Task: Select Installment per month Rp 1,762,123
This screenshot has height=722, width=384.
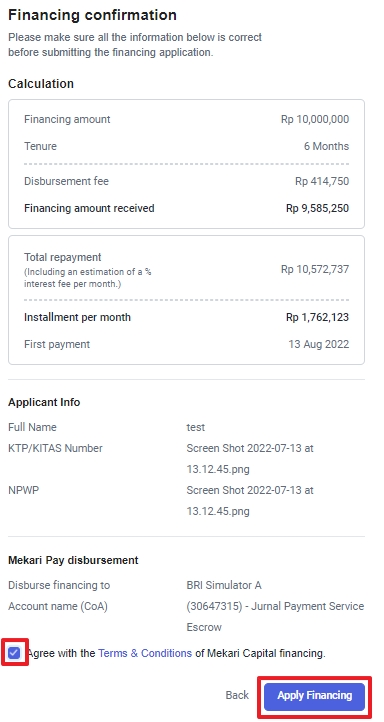Action: (318, 317)
